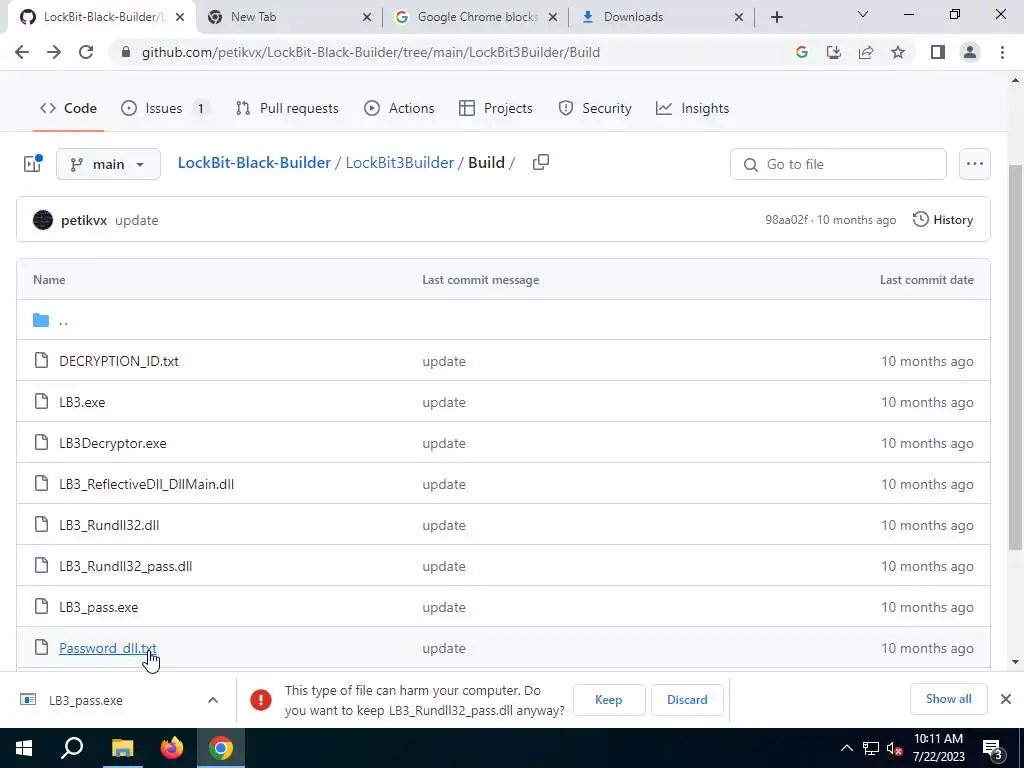Go back using the browser back arrow
1024x768 pixels.
(22, 52)
